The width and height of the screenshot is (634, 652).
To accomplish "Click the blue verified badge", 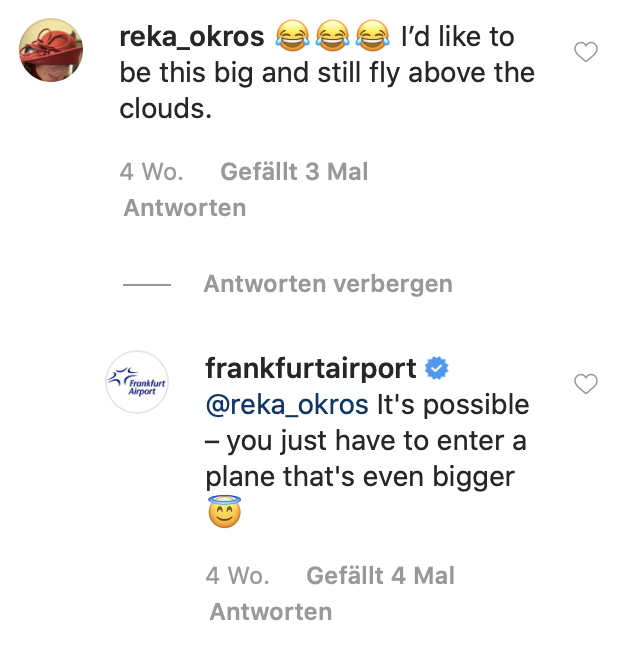I will [x=437, y=368].
